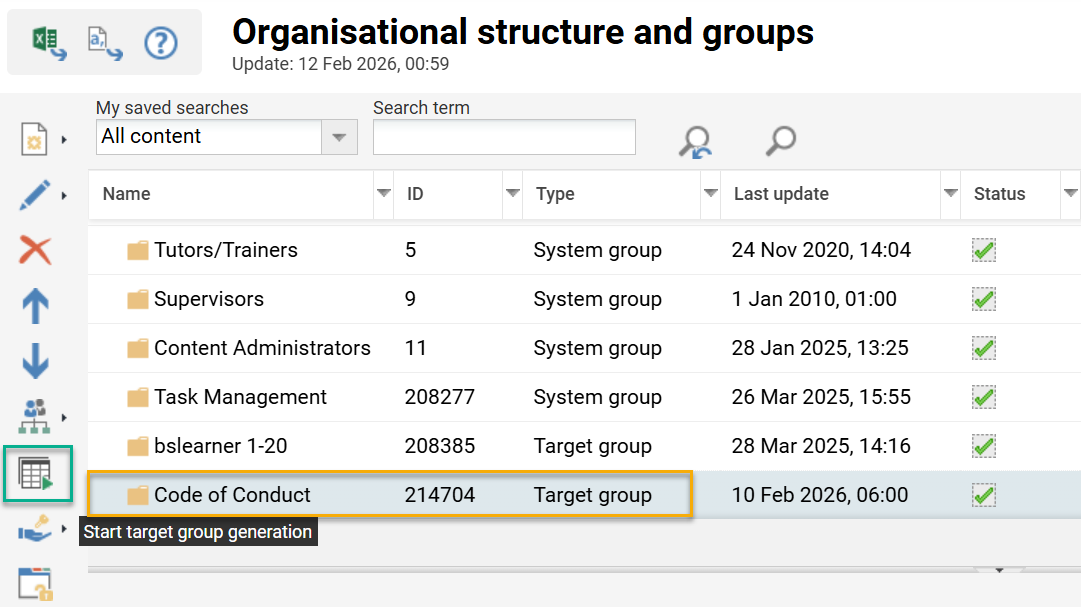Move the selected entry up
This screenshot has width=1081, height=607.
pos(36,305)
